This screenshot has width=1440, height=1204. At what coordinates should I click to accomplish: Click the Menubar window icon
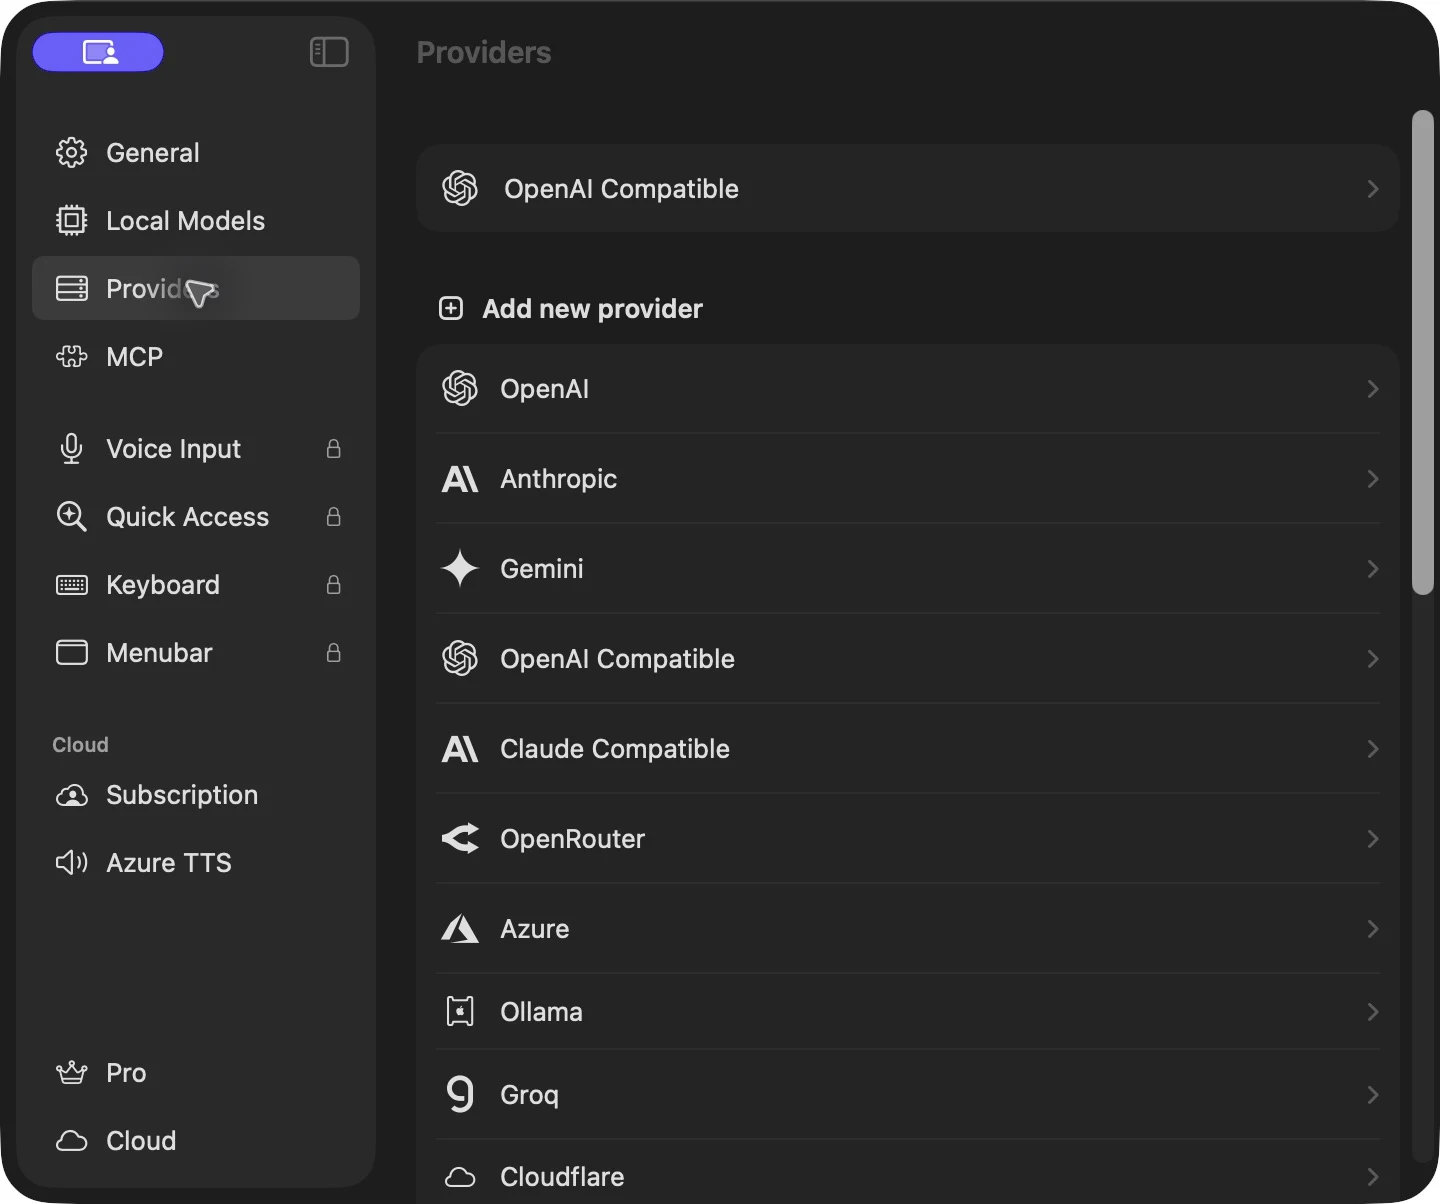pyautogui.click(x=71, y=652)
